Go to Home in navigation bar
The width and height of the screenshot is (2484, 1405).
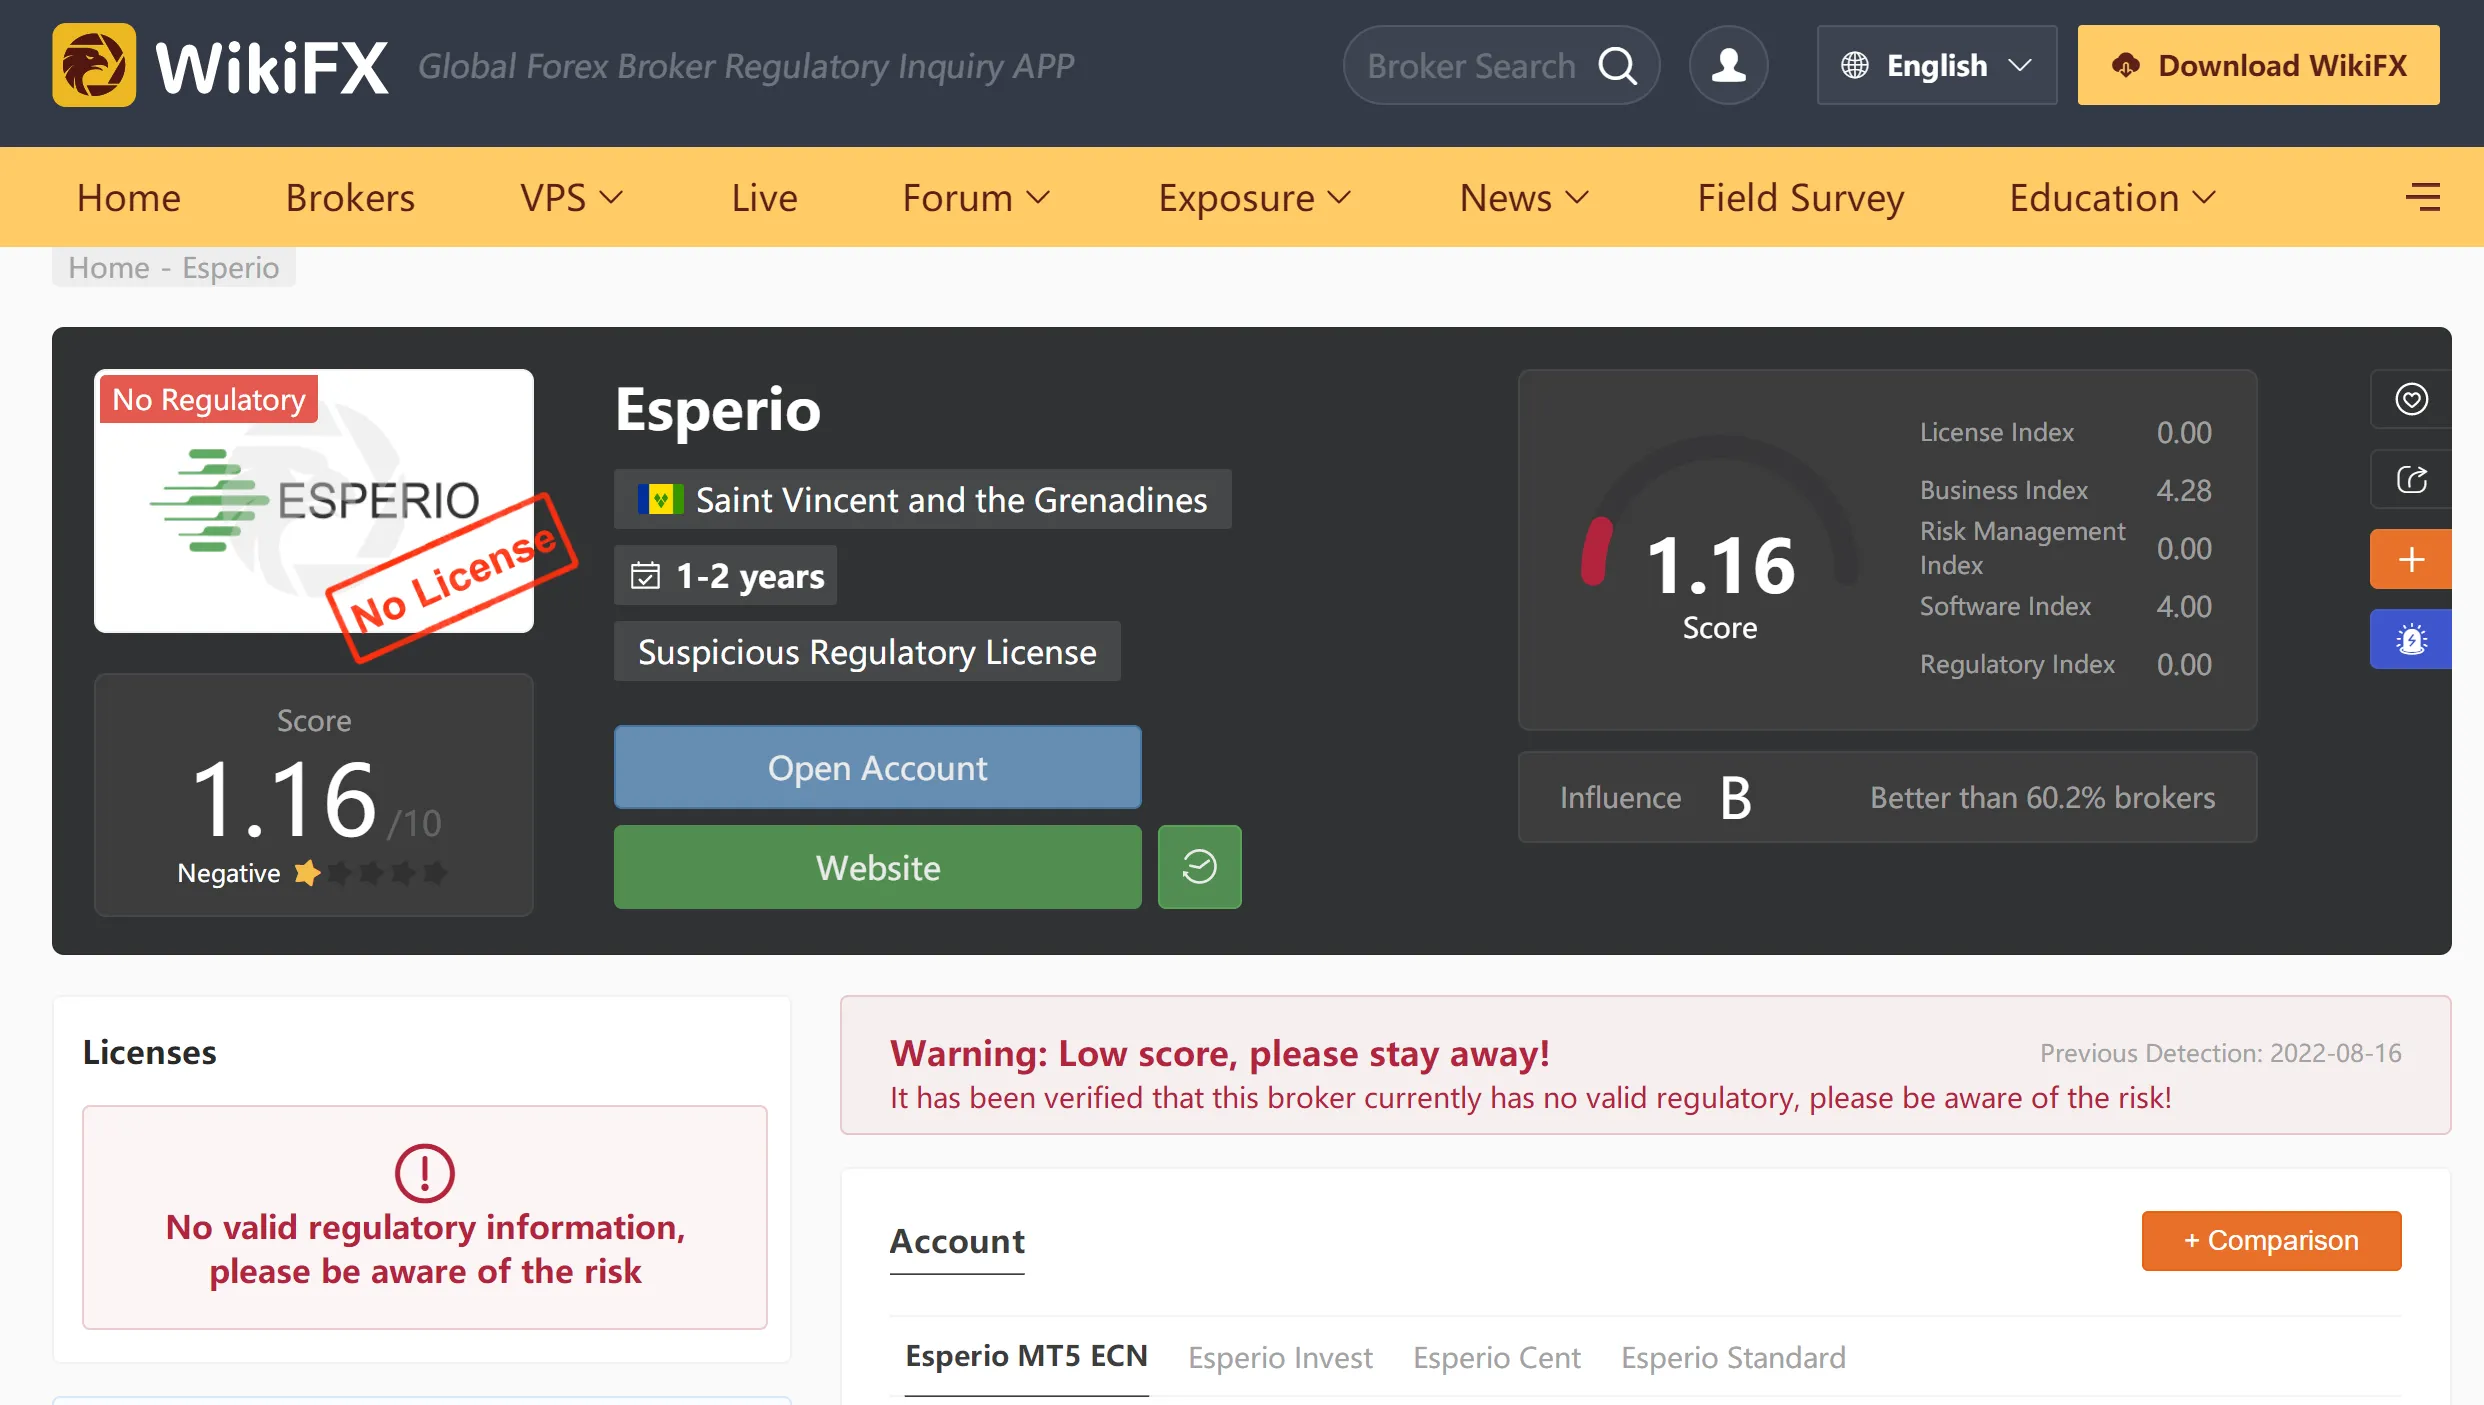[x=129, y=197]
